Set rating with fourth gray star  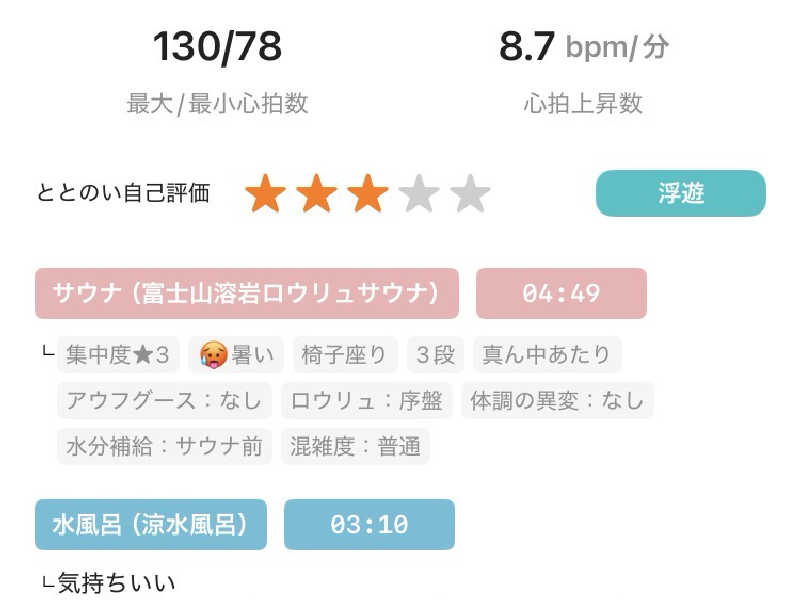click(x=419, y=193)
